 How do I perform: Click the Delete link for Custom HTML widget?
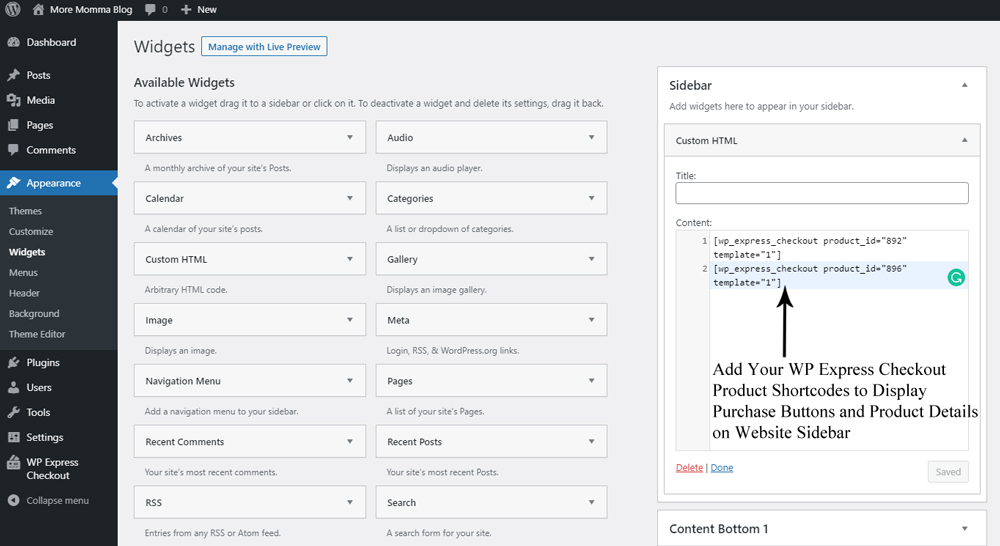[689, 468]
